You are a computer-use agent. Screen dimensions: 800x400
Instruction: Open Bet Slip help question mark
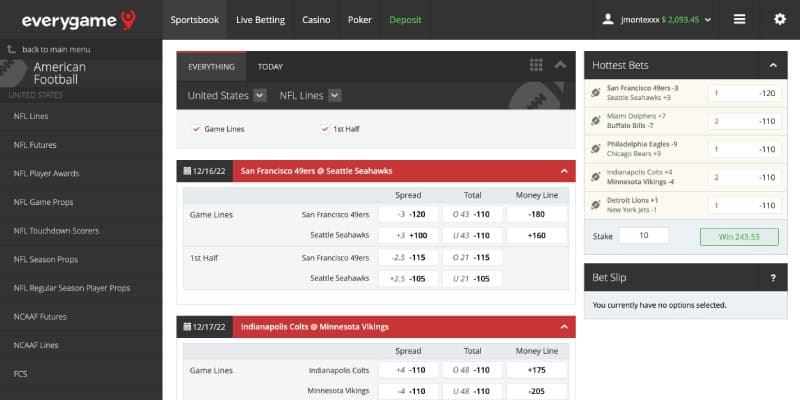773,278
